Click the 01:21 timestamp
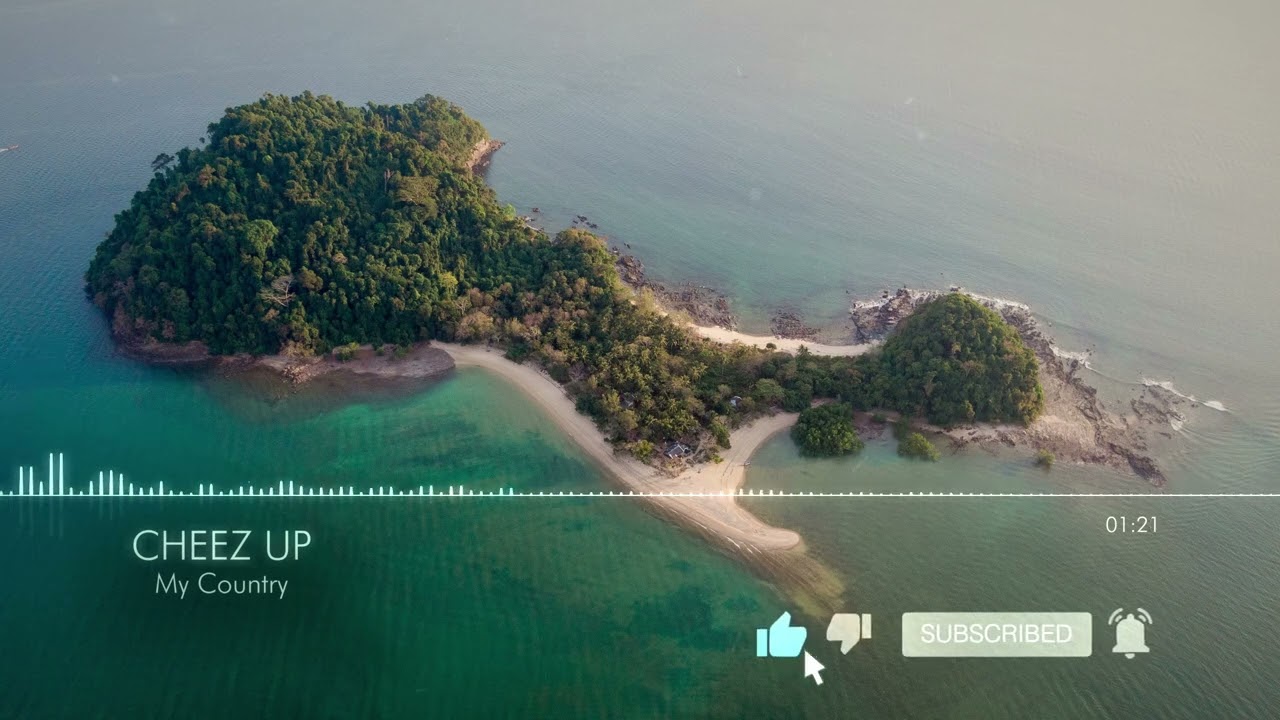This screenshot has height=720, width=1280. [1132, 524]
